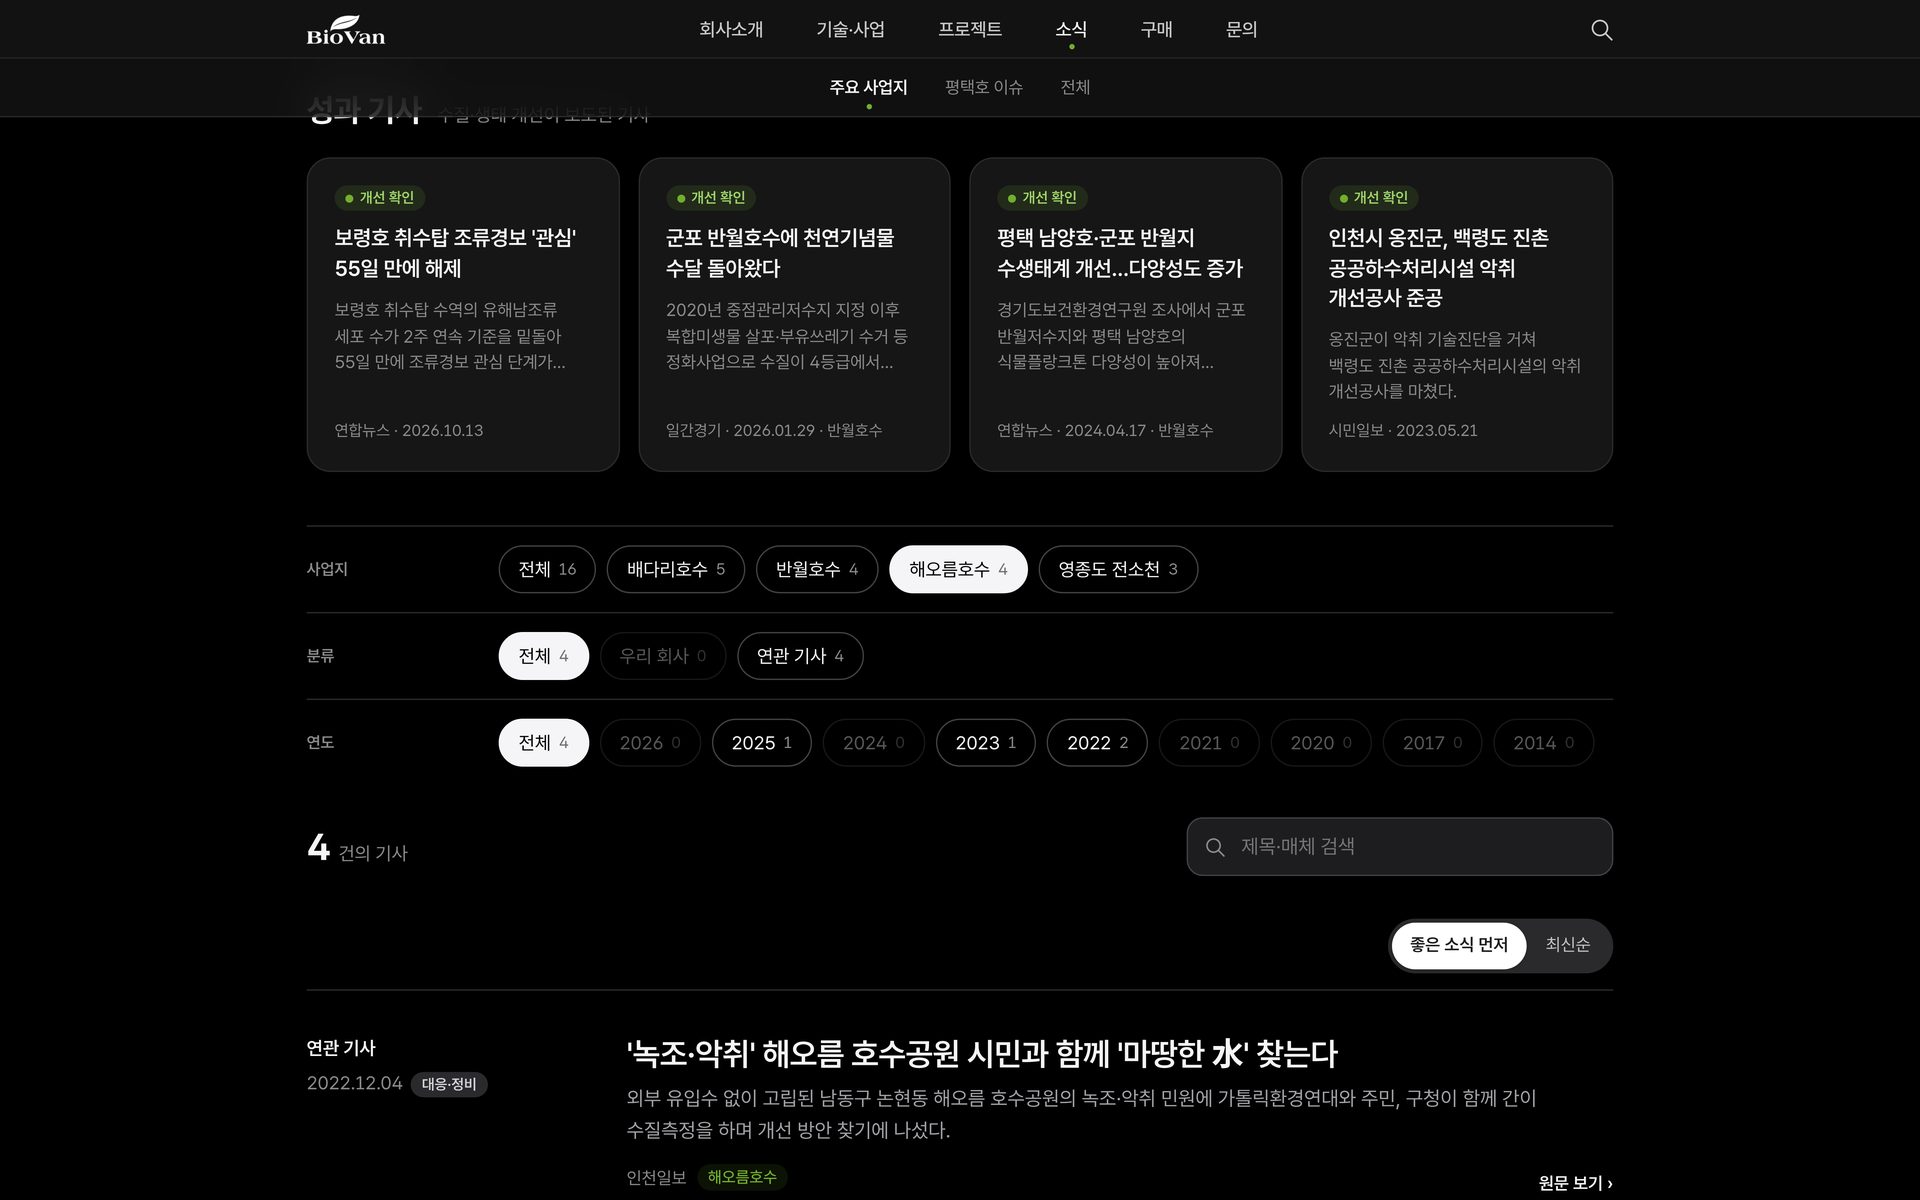Click the 개선 확인 badge on the 백령도 card
1920x1200 pixels.
(1373, 198)
